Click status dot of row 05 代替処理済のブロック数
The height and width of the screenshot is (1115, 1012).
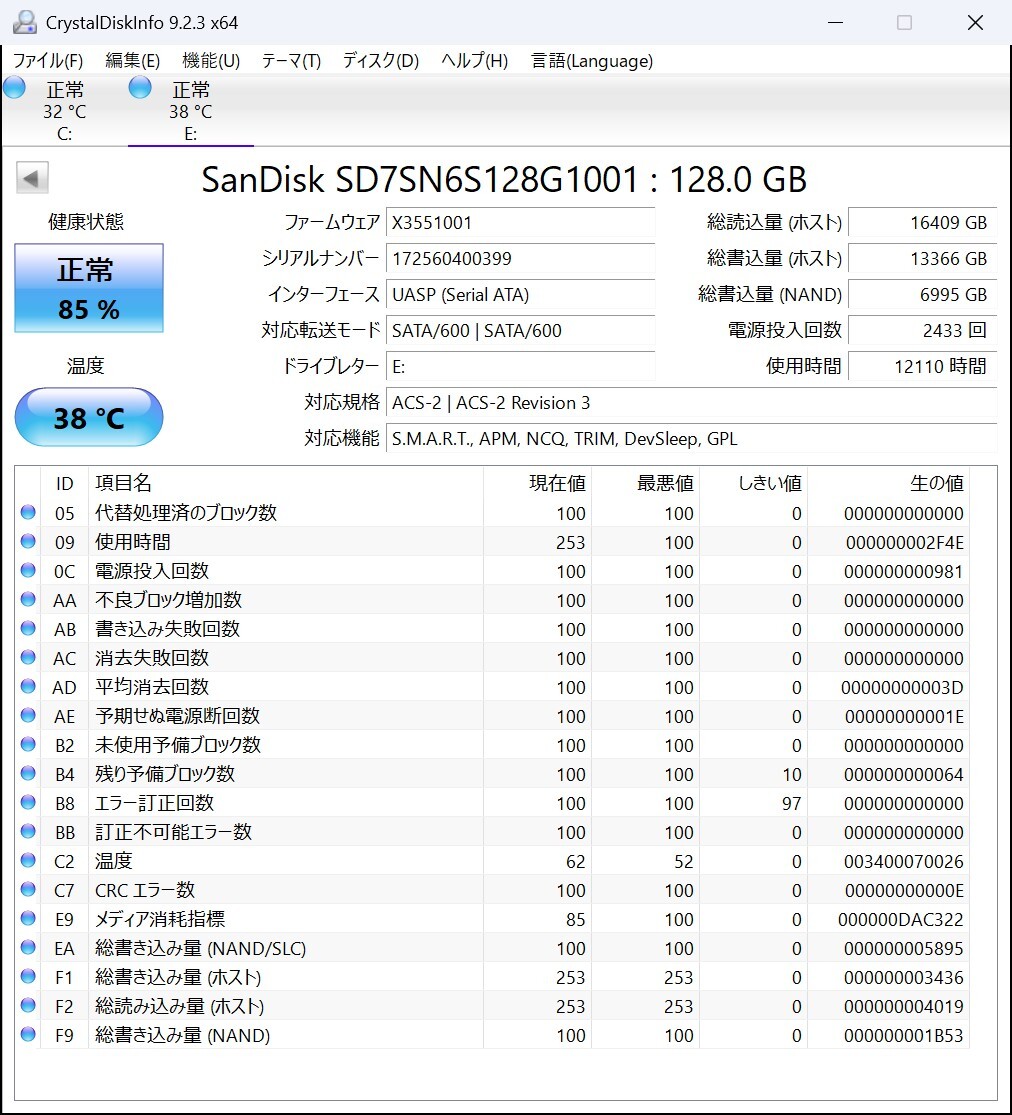coord(28,512)
